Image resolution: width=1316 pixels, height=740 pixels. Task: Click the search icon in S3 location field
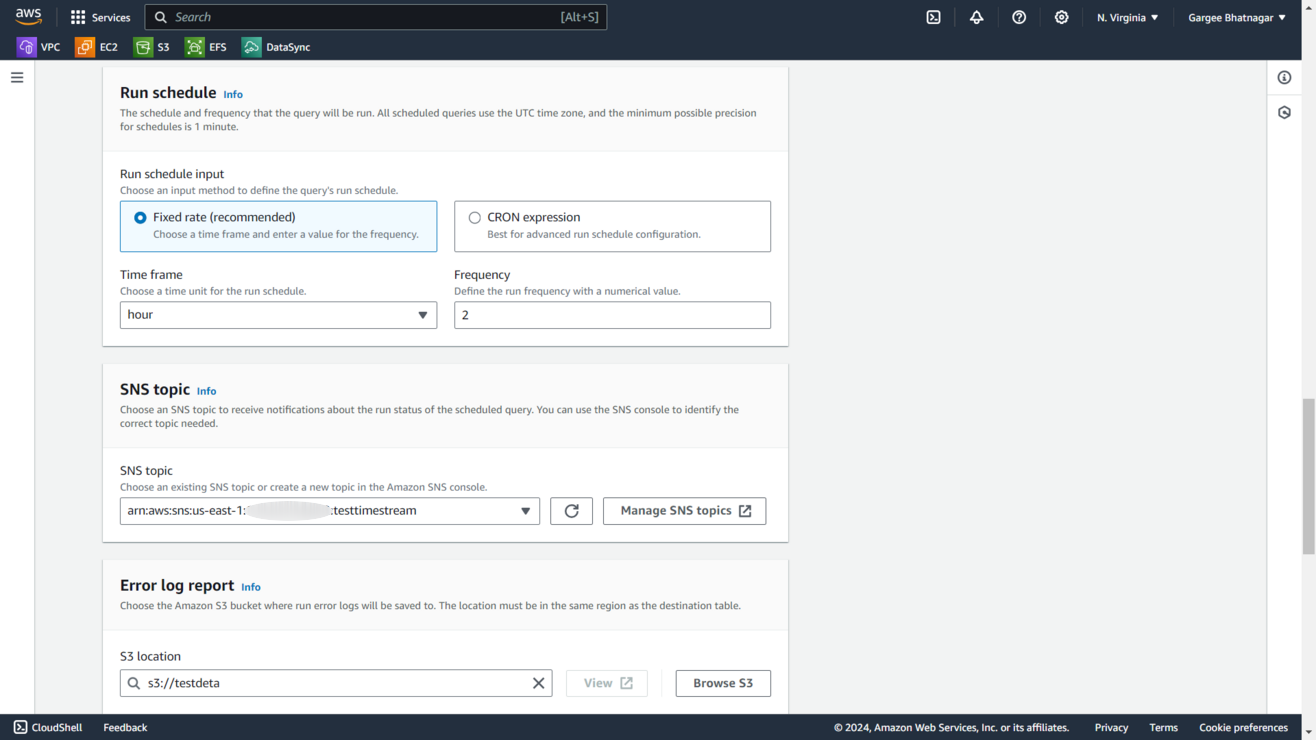[x=134, y=683]
